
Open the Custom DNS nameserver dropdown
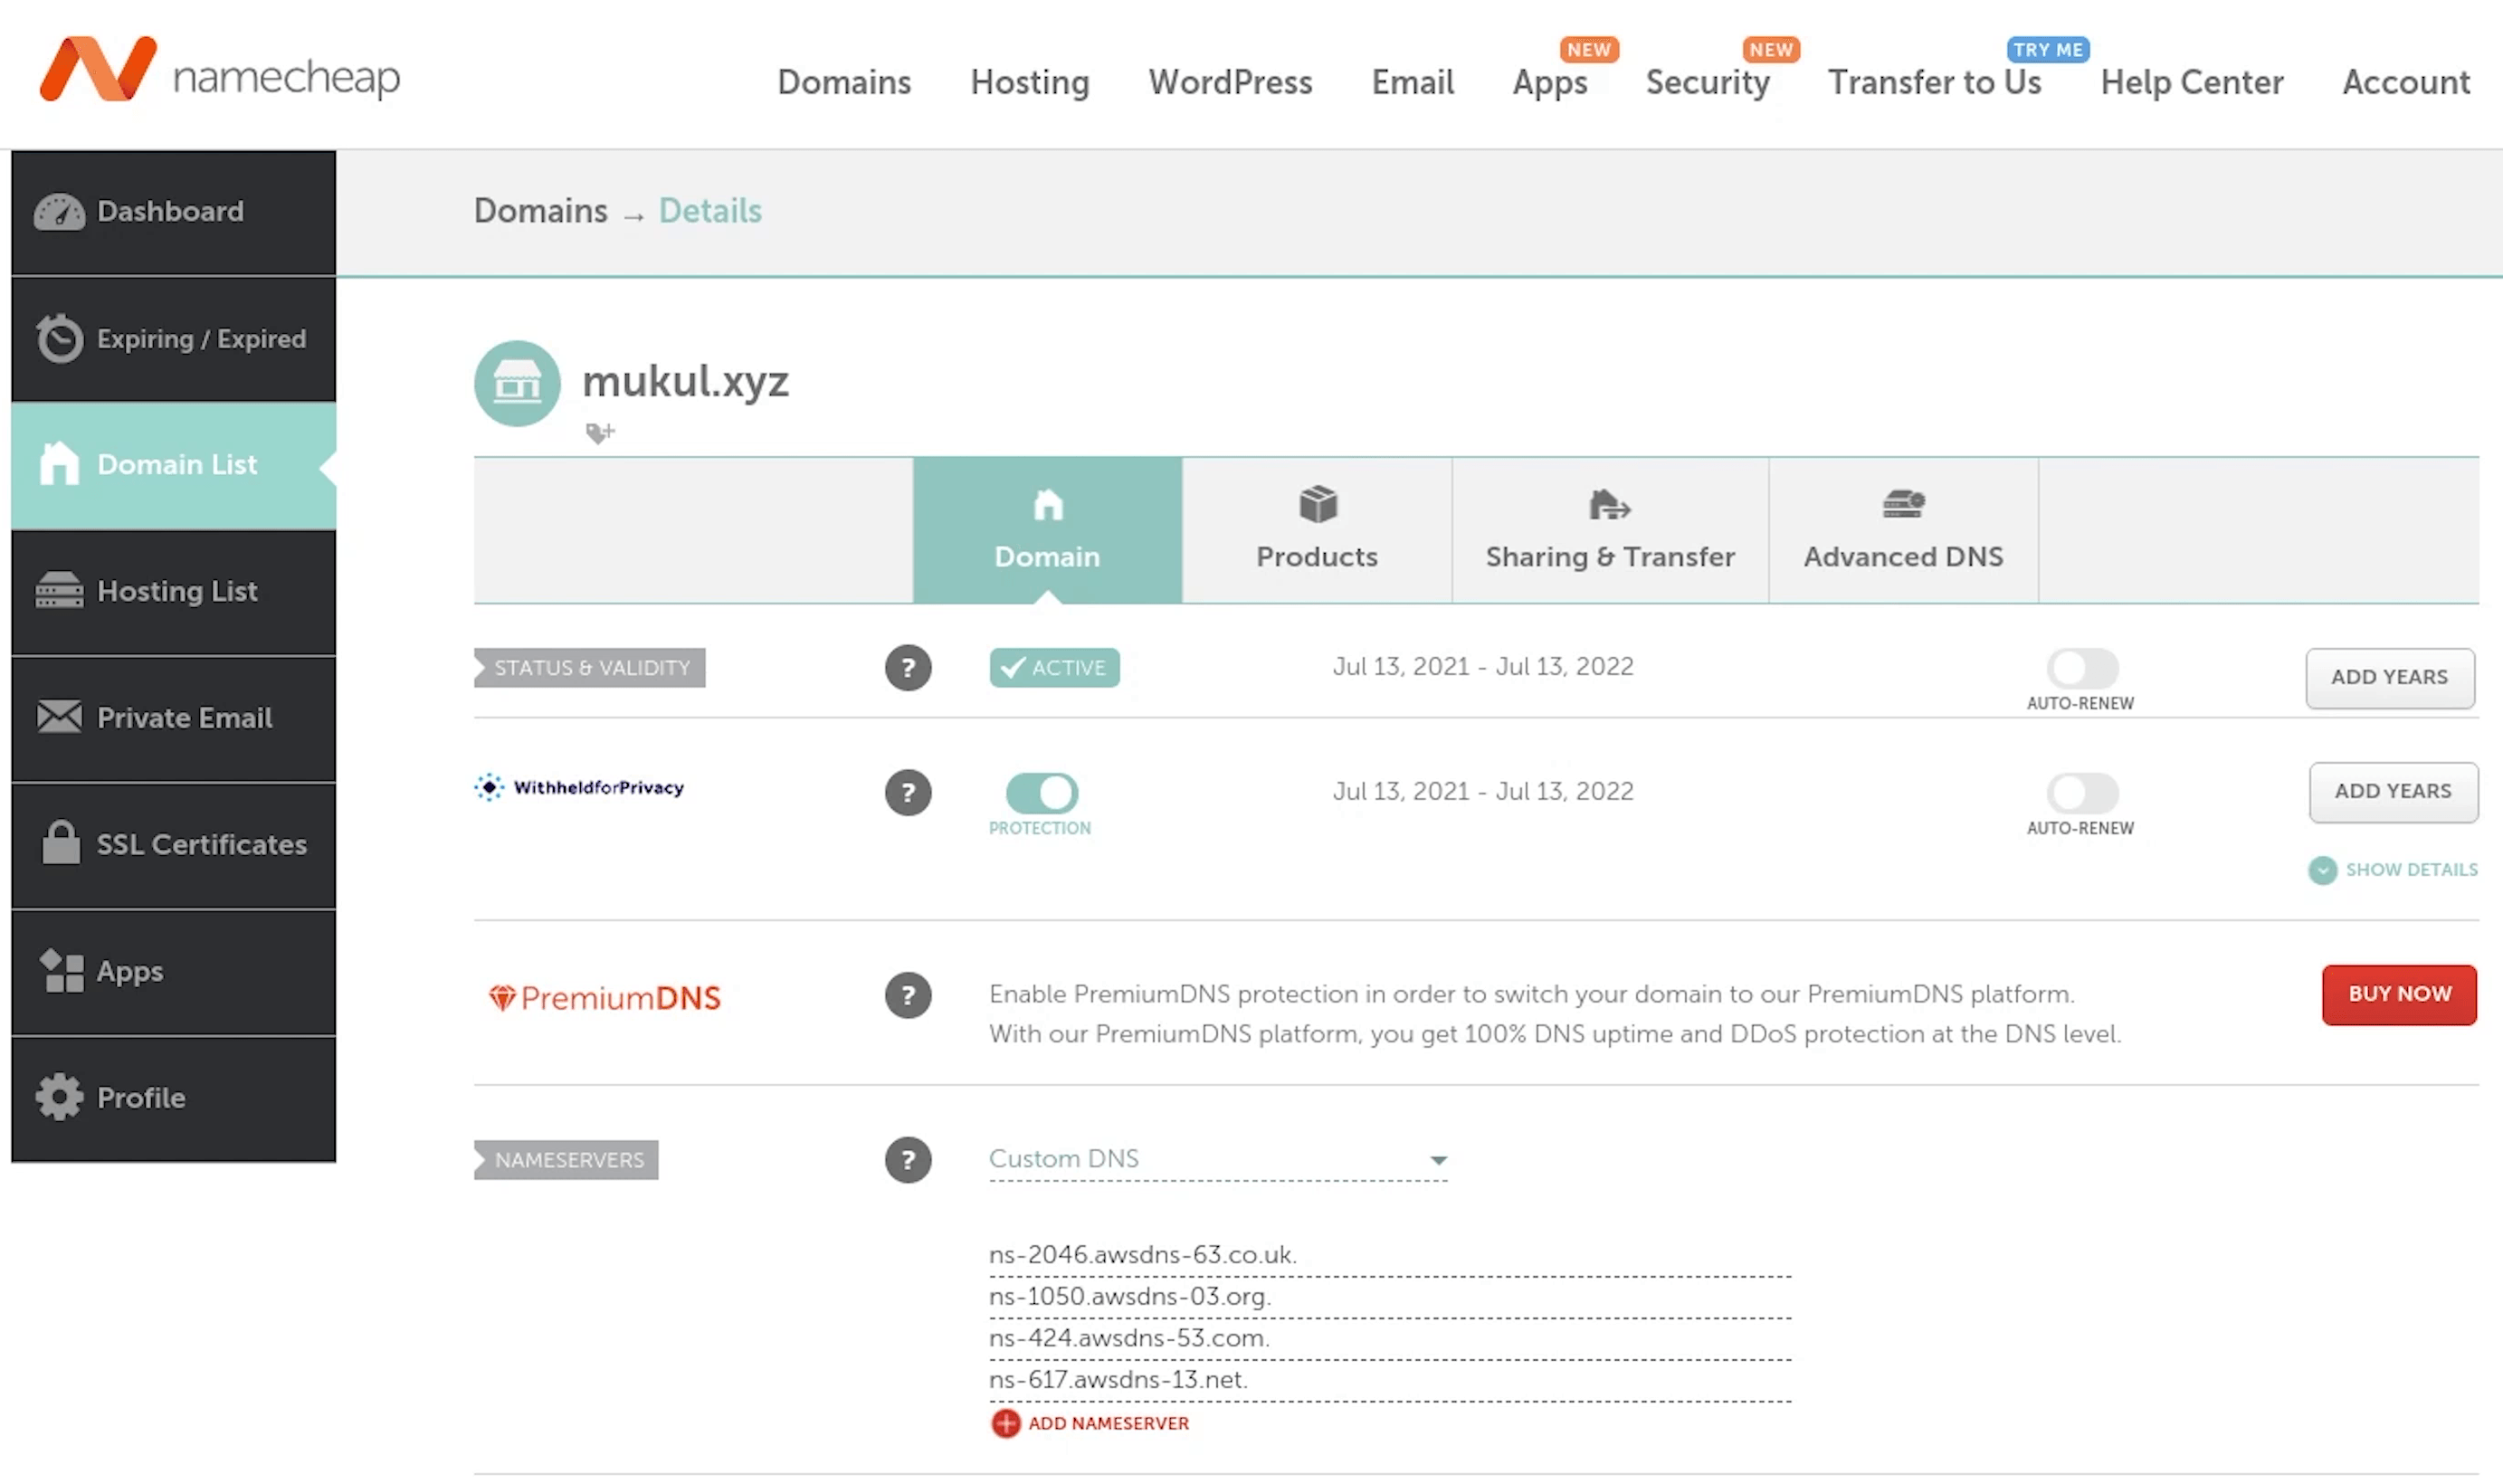point(1217,1159)
